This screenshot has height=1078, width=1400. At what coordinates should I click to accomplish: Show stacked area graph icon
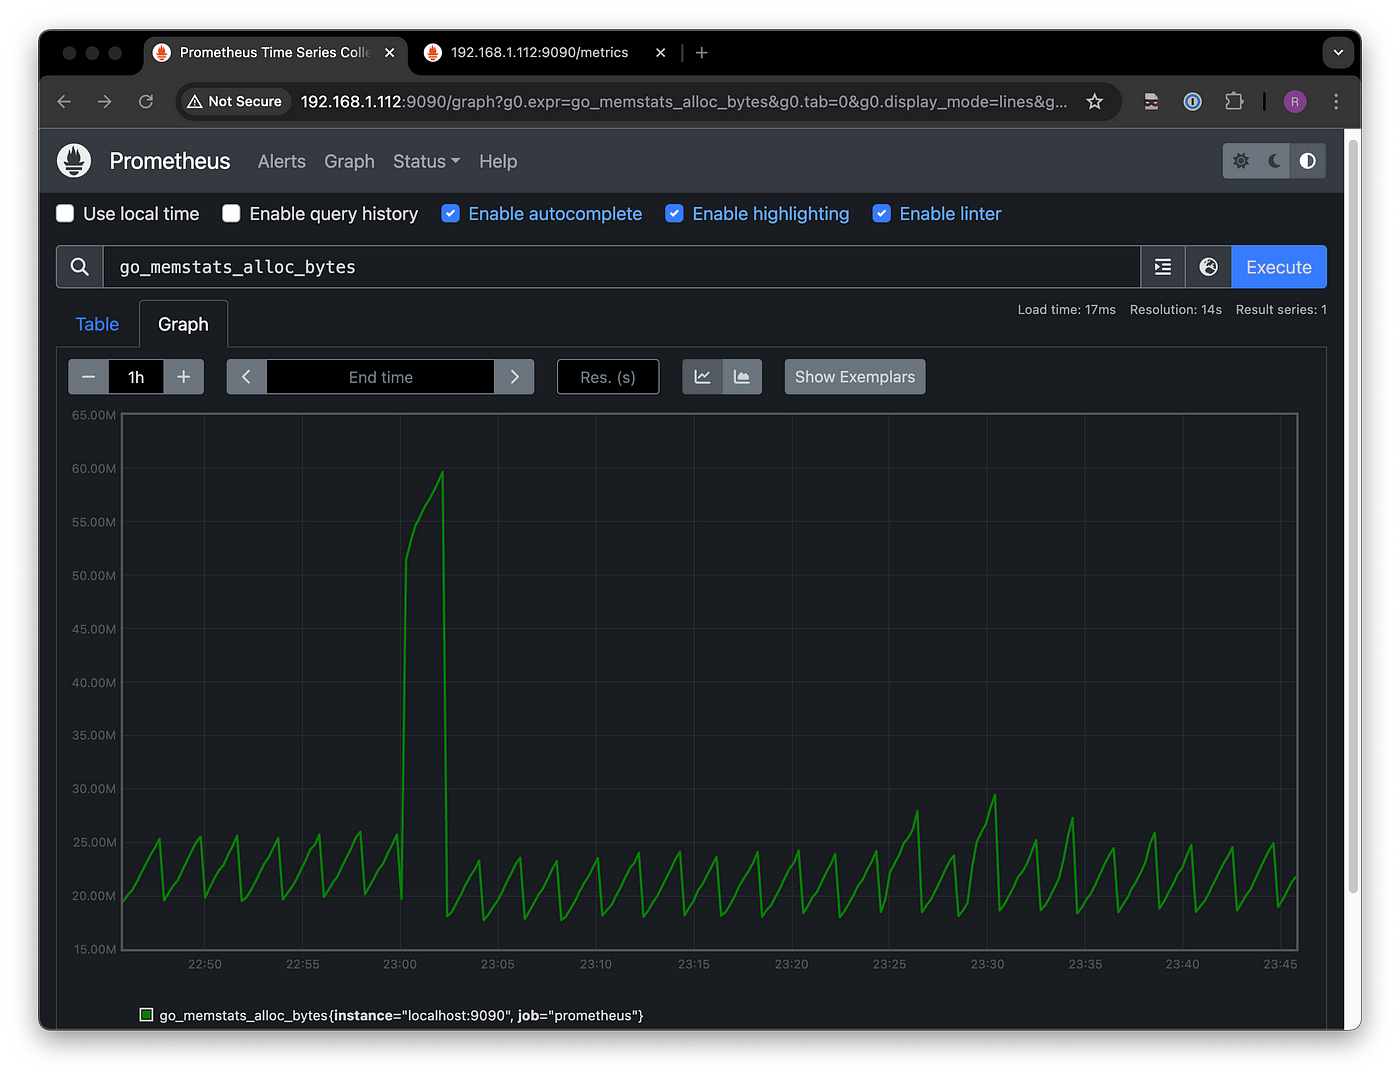(742, 377)
